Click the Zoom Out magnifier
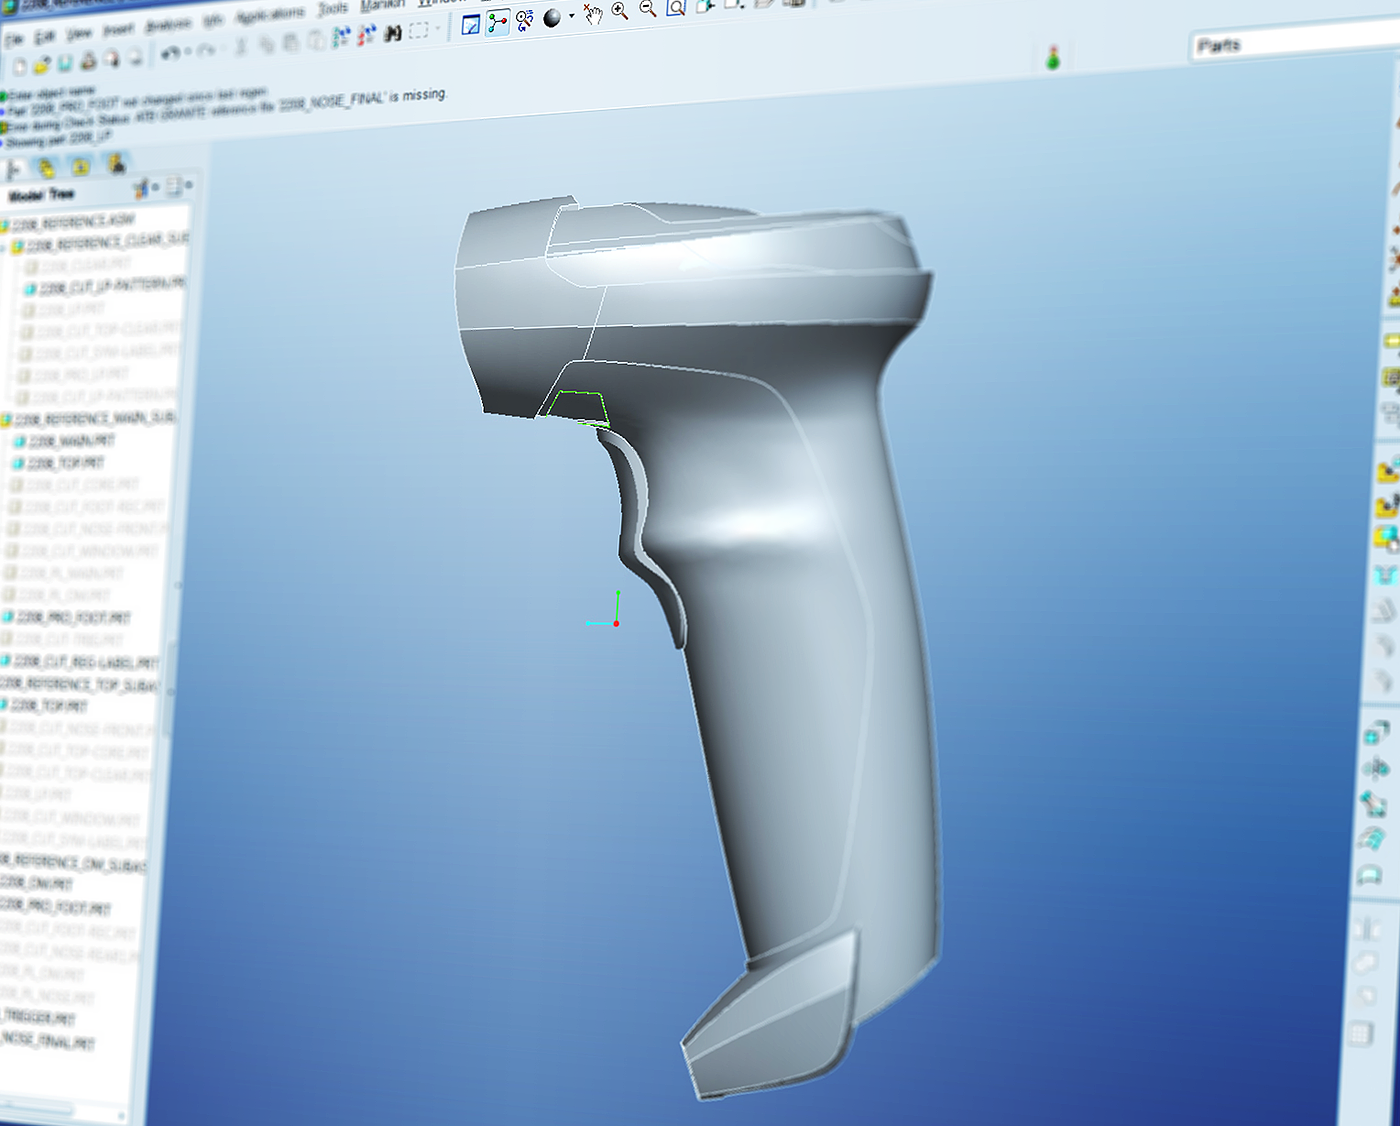1400x1126 pixels. (648, 9)
